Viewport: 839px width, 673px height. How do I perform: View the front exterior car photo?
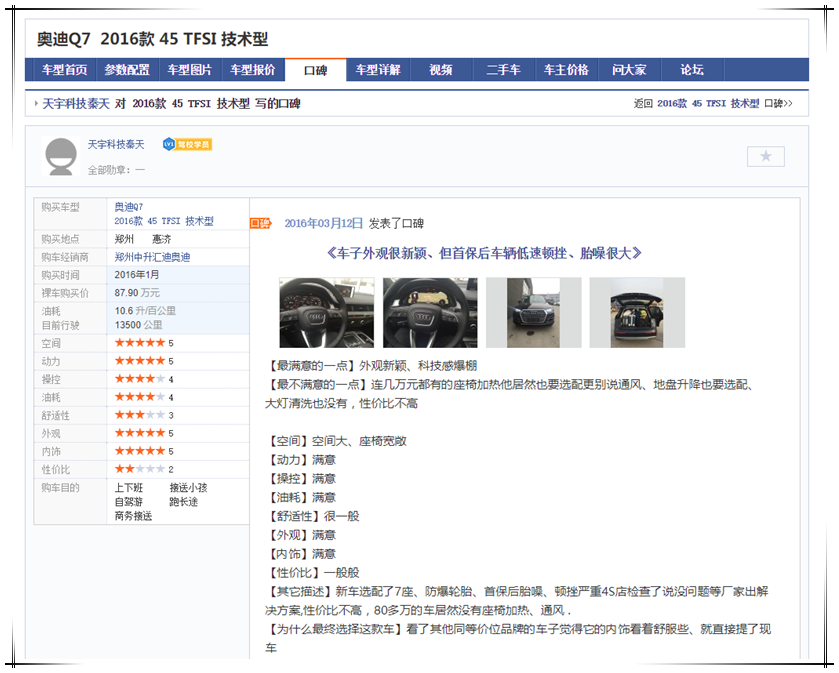533,313
